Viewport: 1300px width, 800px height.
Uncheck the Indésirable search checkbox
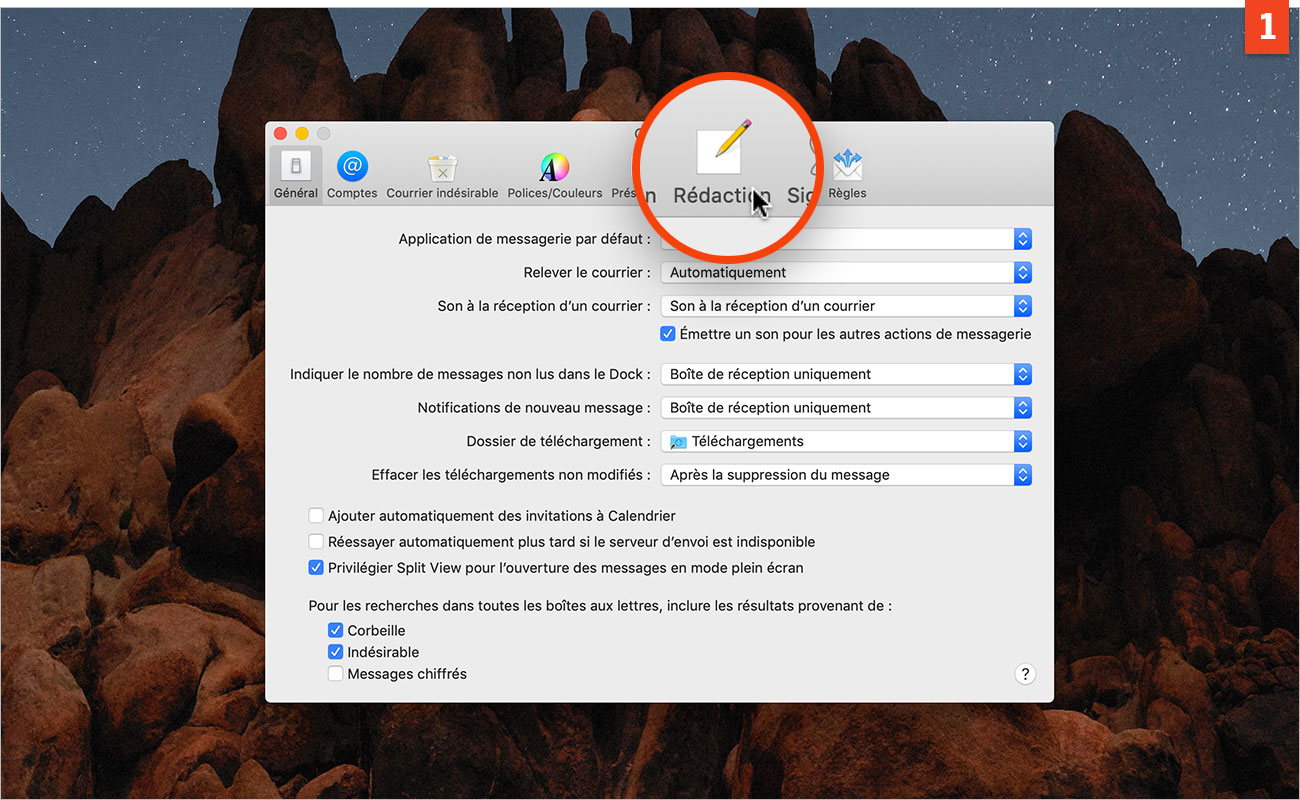click(x=336, y=652)
